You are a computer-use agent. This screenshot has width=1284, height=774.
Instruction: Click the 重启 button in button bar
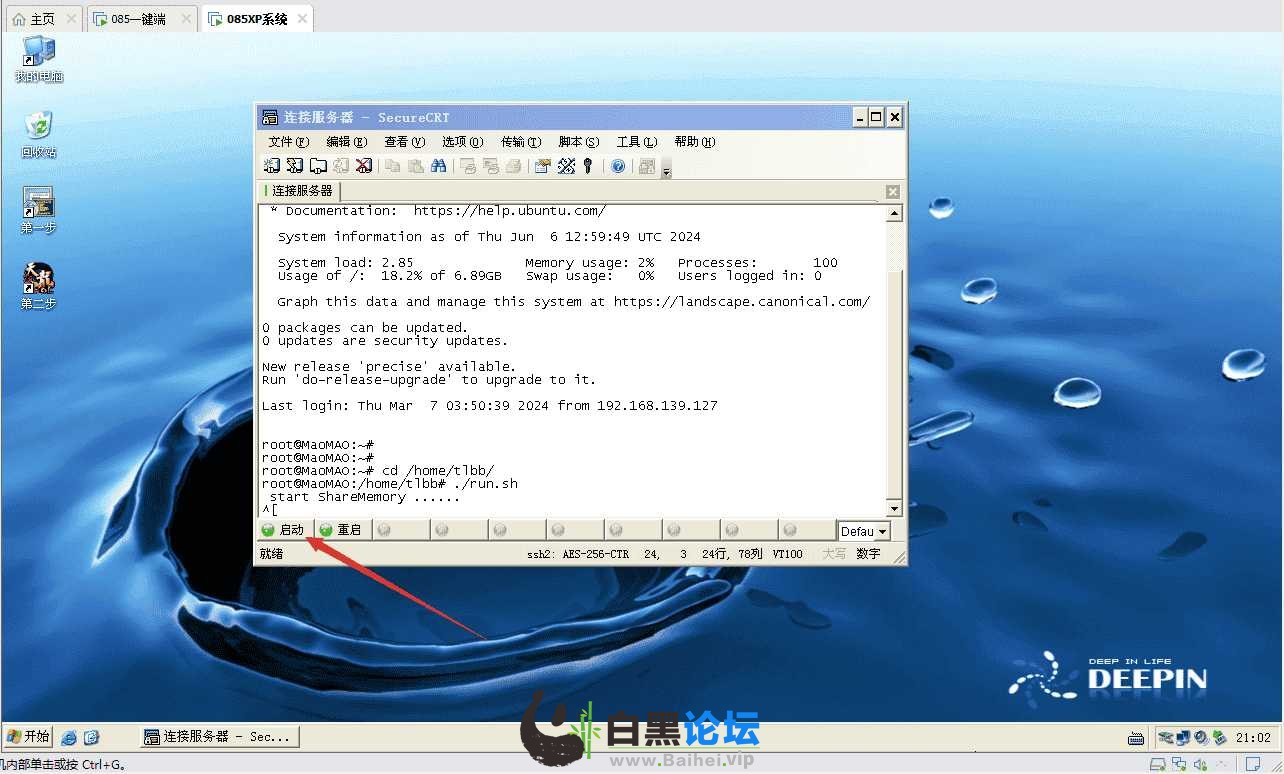click(x=343, y=530)
